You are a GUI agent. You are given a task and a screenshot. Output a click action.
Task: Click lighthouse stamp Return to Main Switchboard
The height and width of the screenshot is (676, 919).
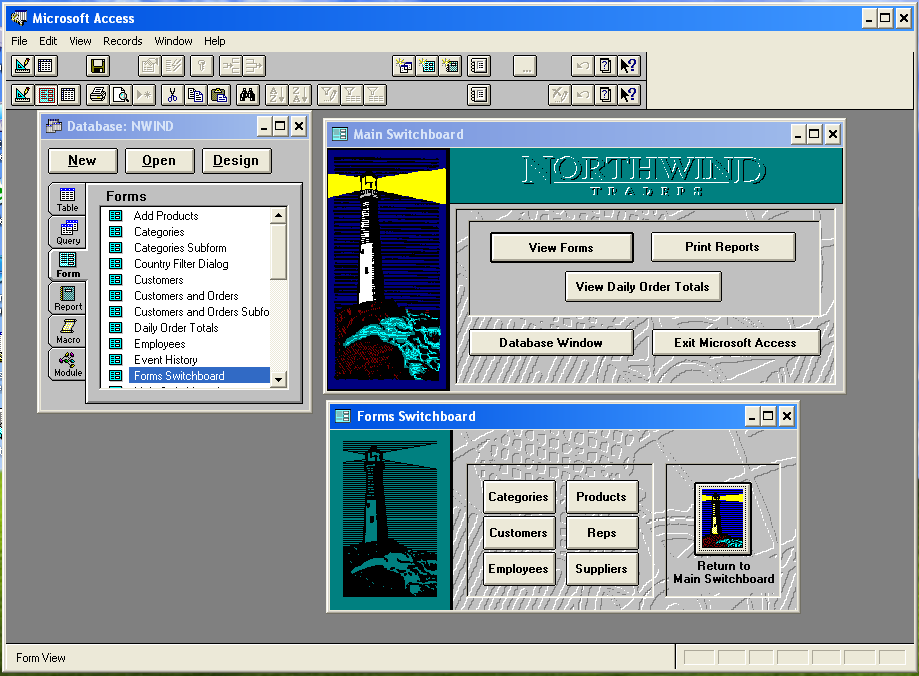click(723, 518)
